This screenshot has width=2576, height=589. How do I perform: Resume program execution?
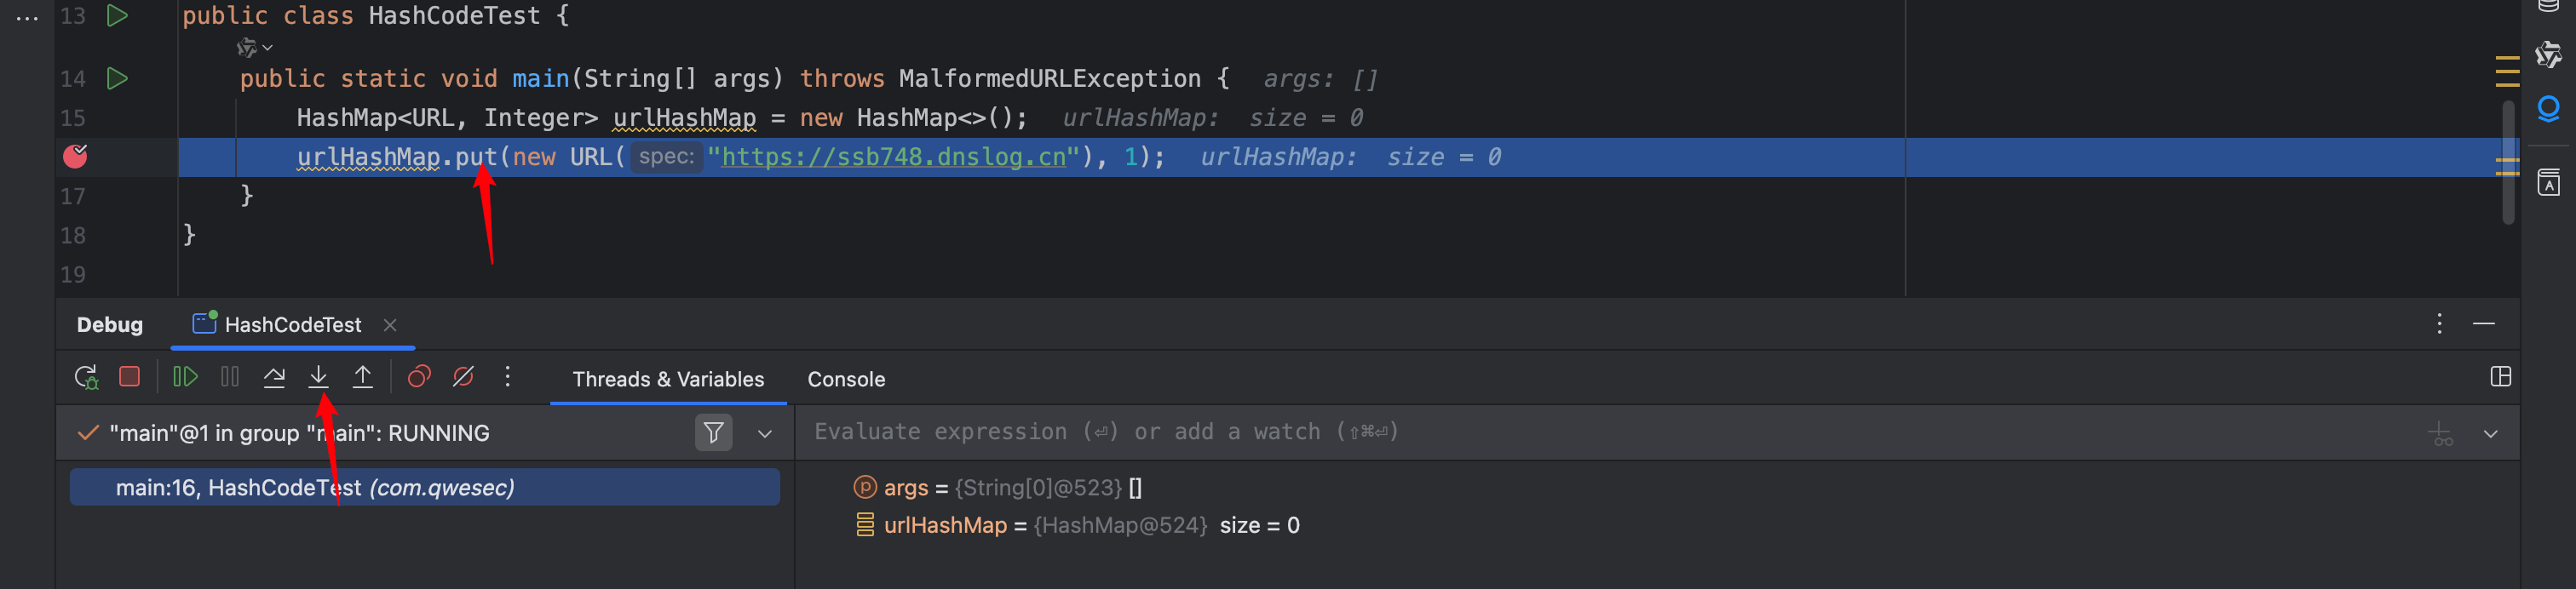[185, 377]
